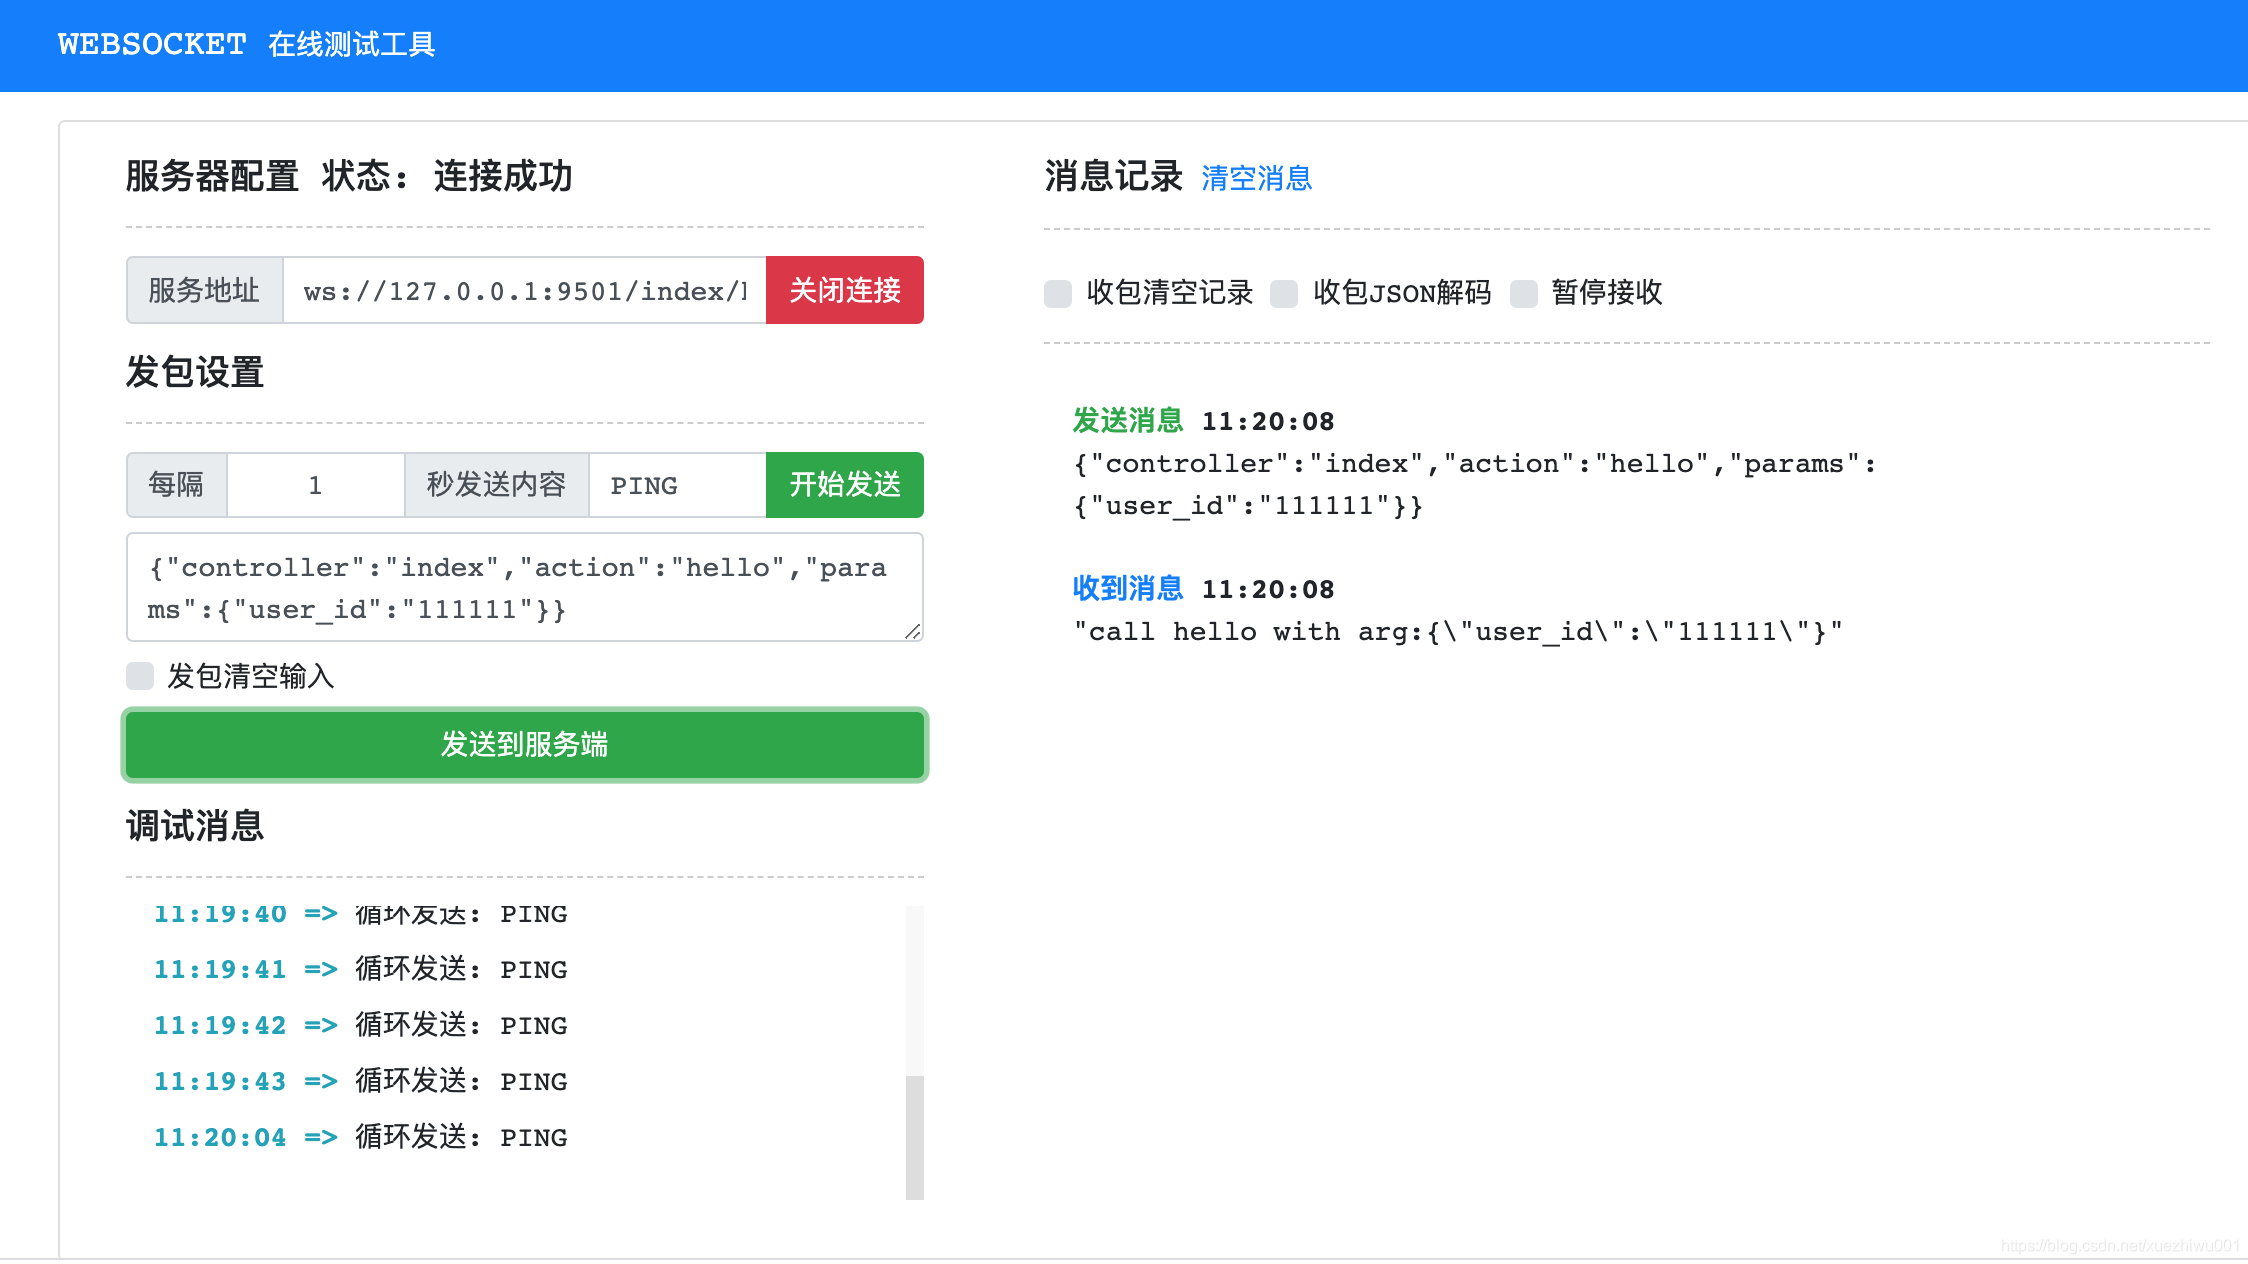The width and height of the screenshot is (2248, 1264).
Task: Click the debug log scrollbar thumb
Action: [x=914, y=1137]
